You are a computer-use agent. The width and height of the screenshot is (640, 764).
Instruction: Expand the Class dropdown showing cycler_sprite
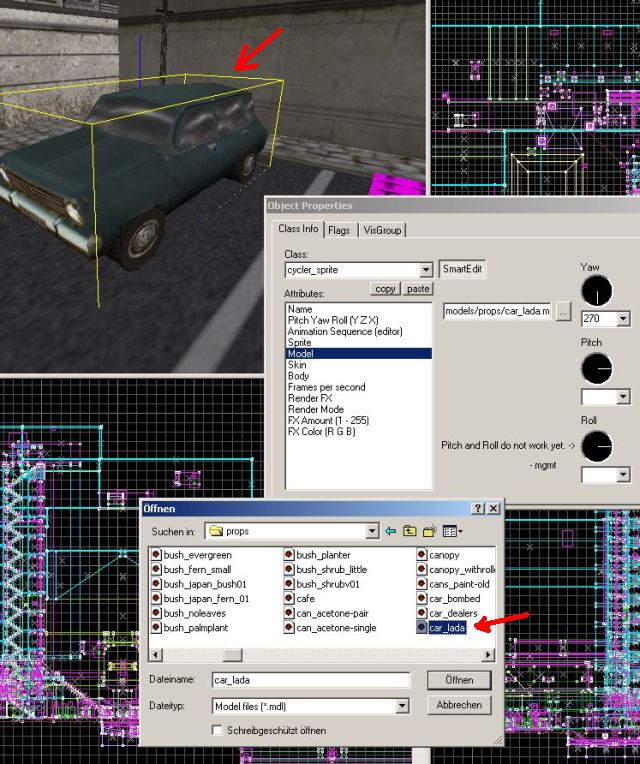[x=426, y=270]
